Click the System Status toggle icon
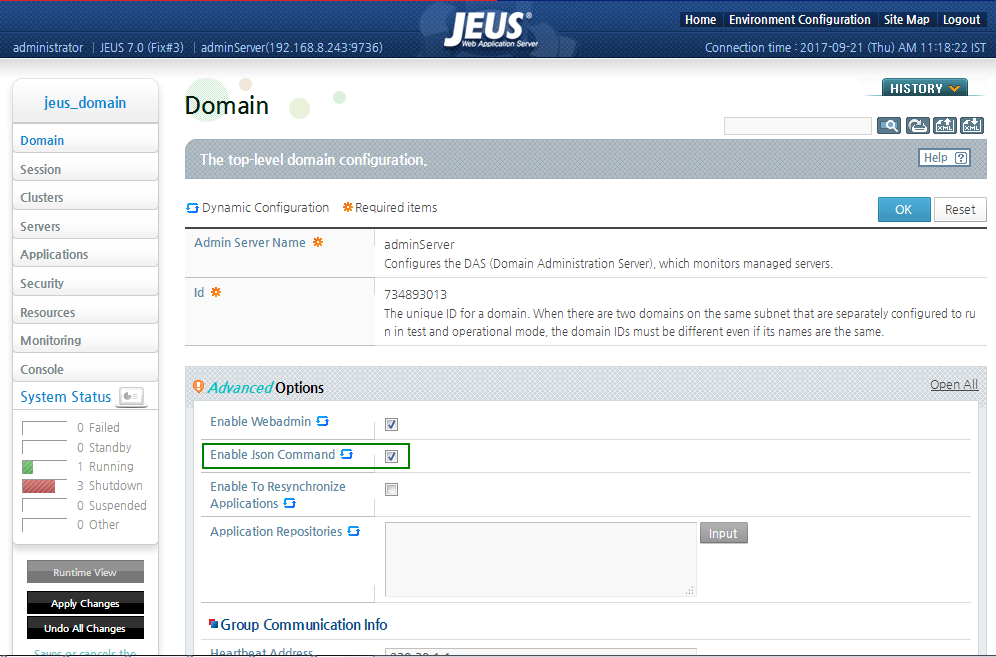The image size is (996, 657). tap(132, 396)
